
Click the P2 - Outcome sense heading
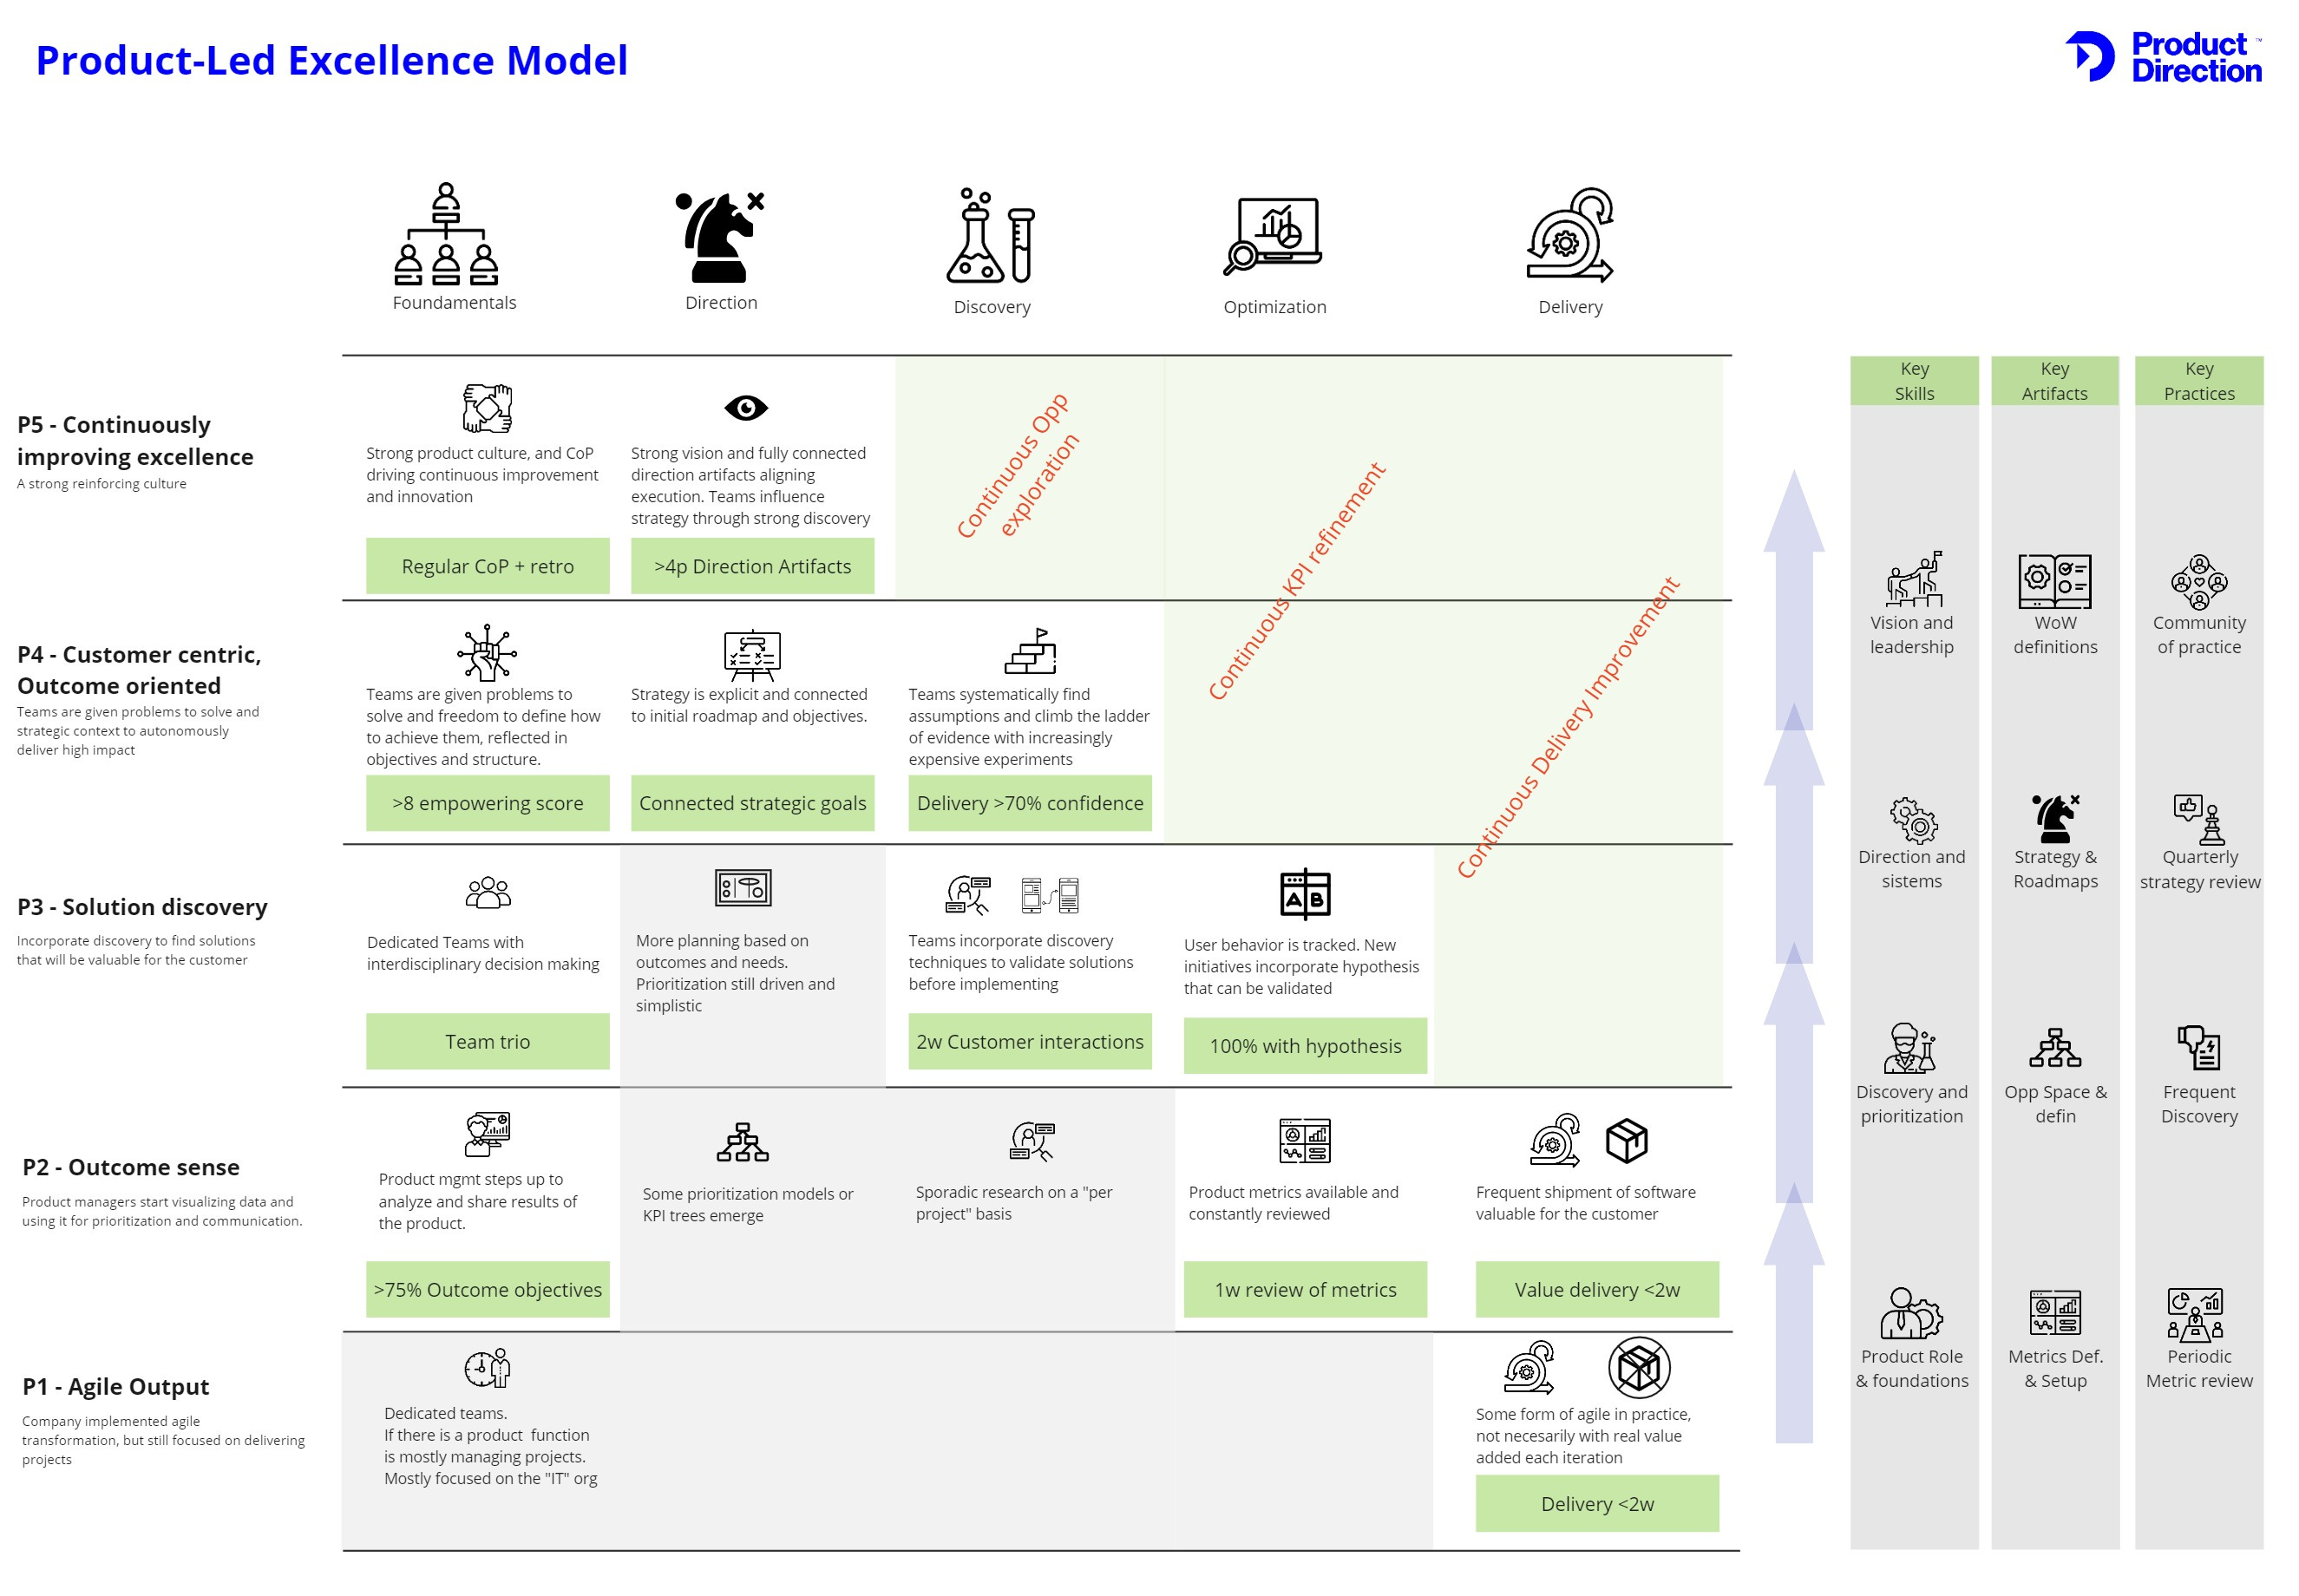[130, 1167]
